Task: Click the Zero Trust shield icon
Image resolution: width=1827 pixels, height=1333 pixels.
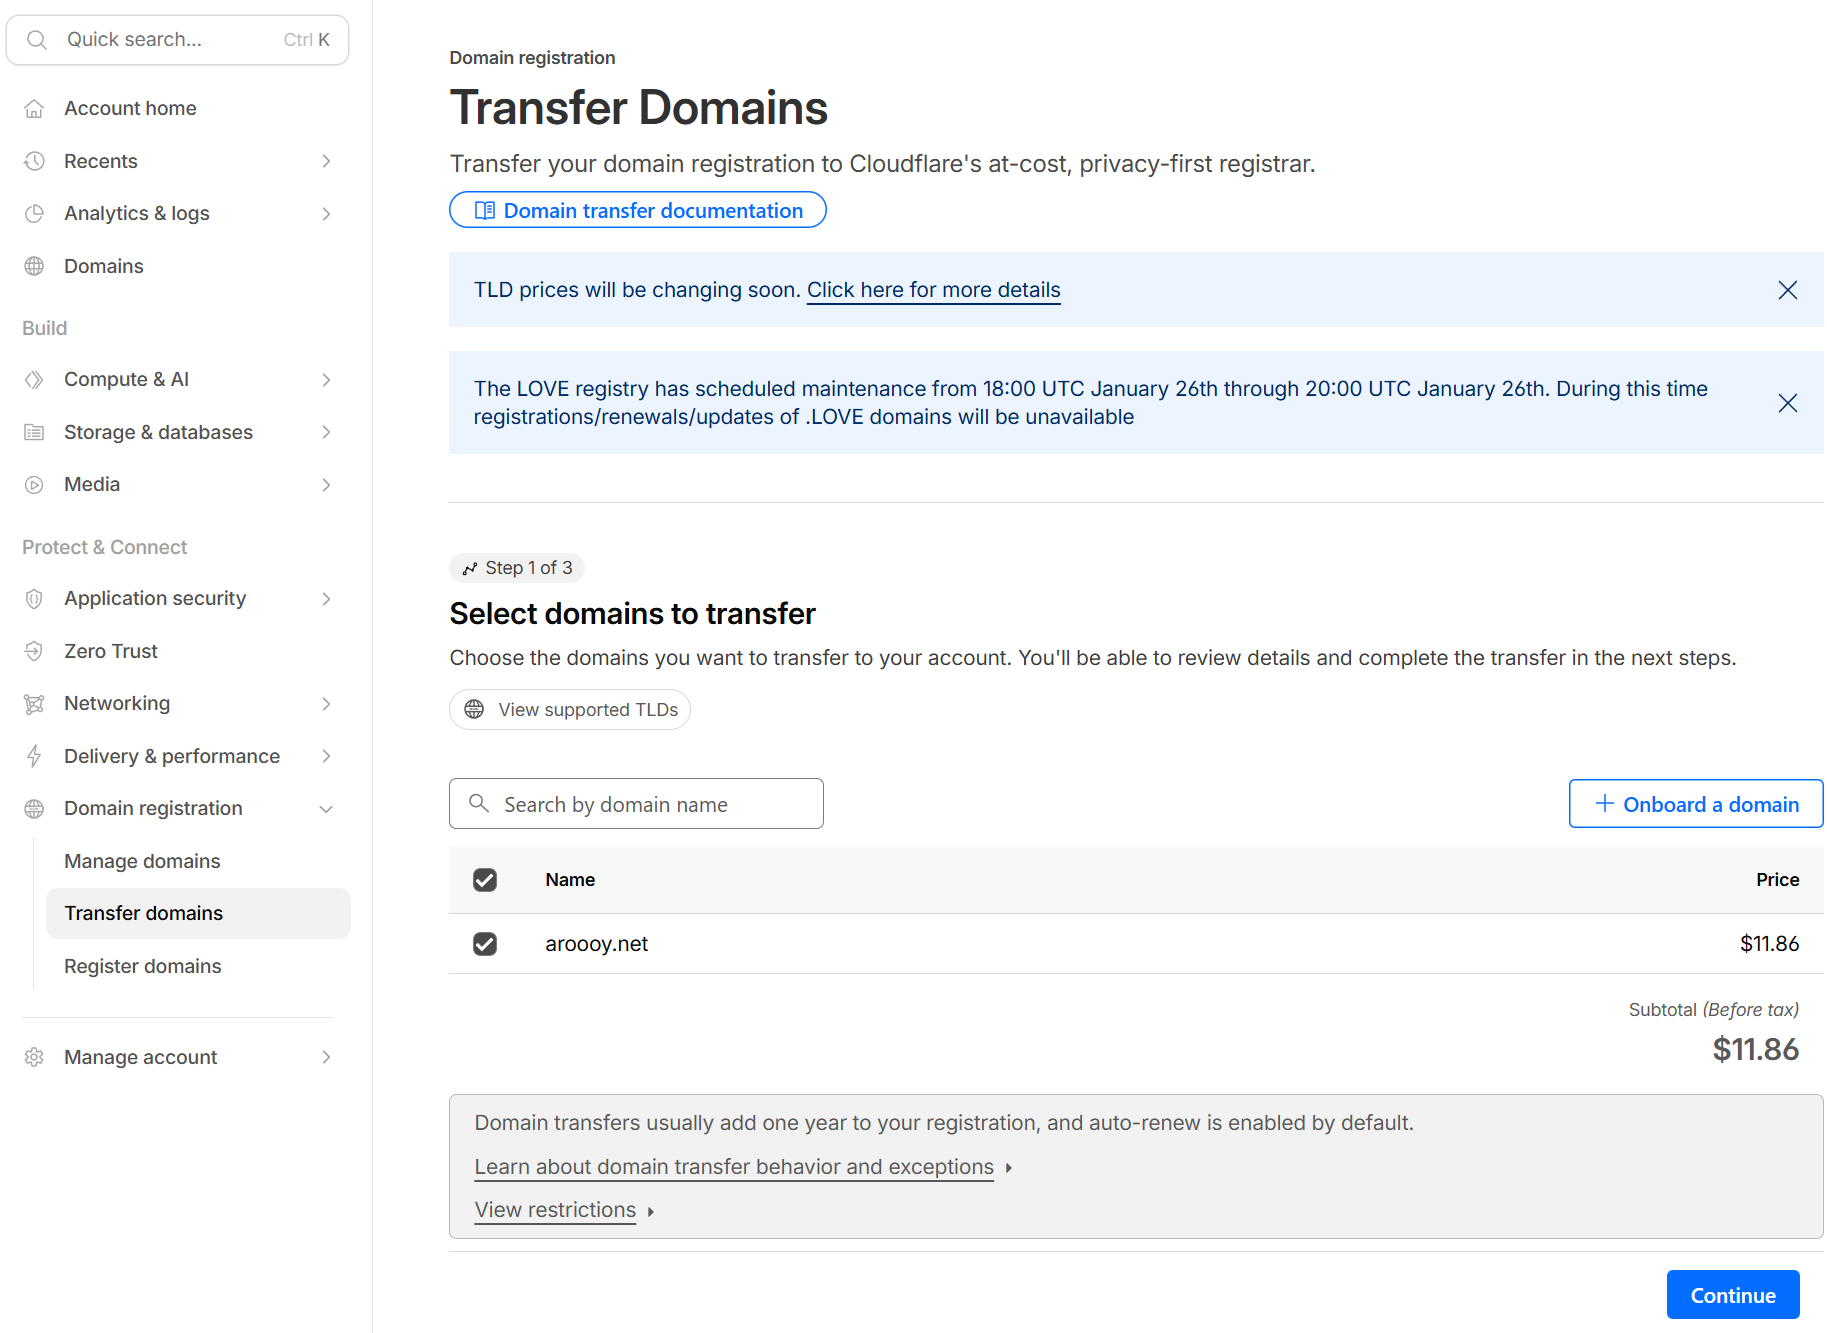Action: tap(34, 651)
